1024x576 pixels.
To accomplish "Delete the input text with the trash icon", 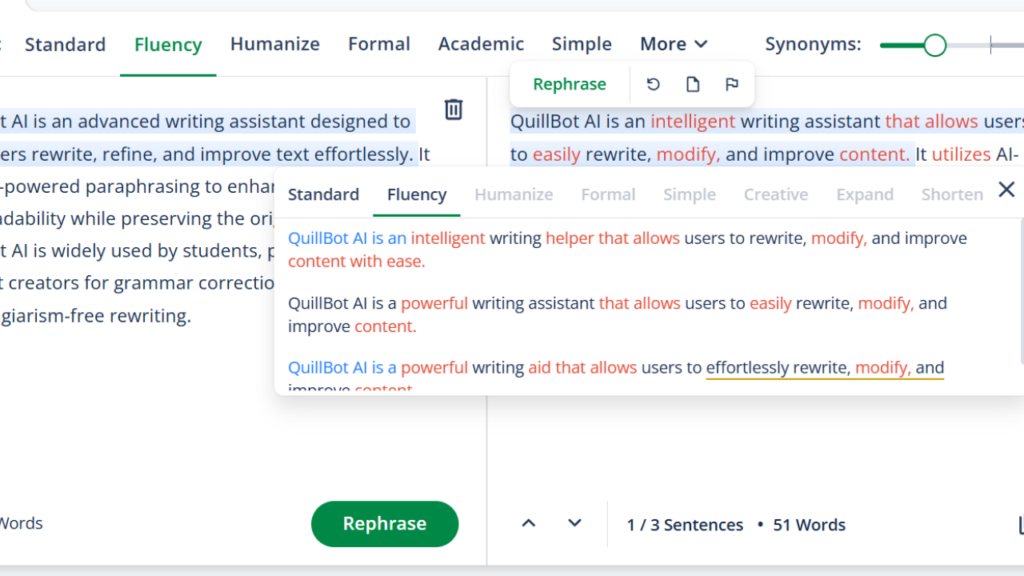I will [x=453, y=110].
